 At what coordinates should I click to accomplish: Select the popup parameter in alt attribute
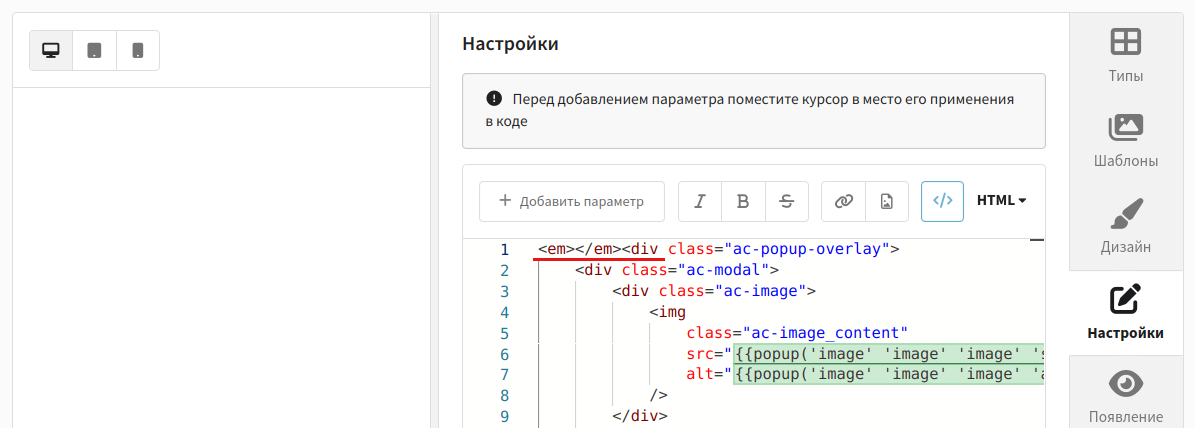point(888,375)
